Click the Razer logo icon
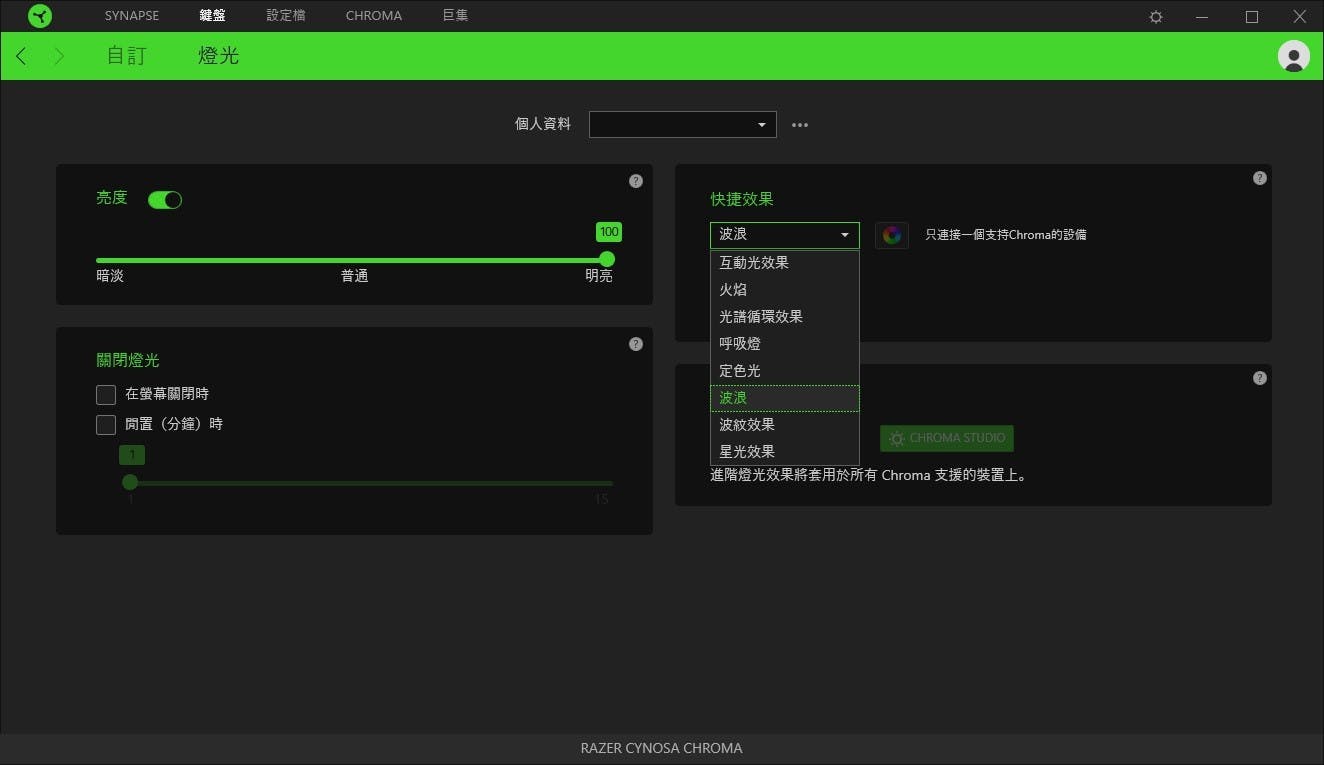 [40, 16]
